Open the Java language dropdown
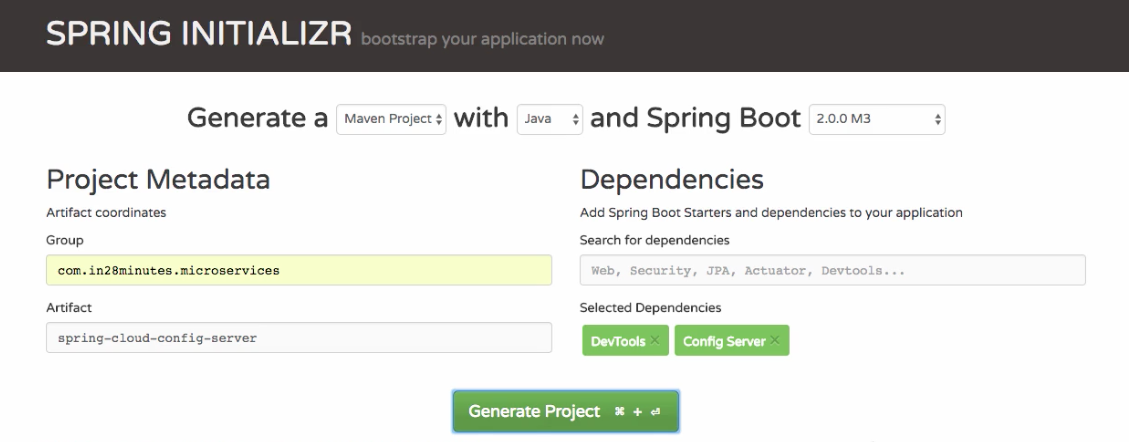Screen dimensions: 1129x442 [x=550, y=119]
